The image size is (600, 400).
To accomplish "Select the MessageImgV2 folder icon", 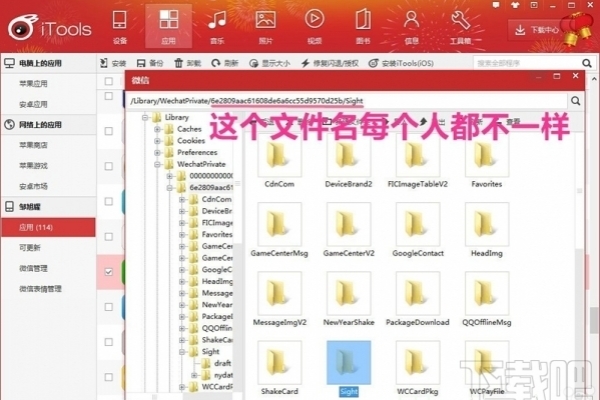I will 279,293.
